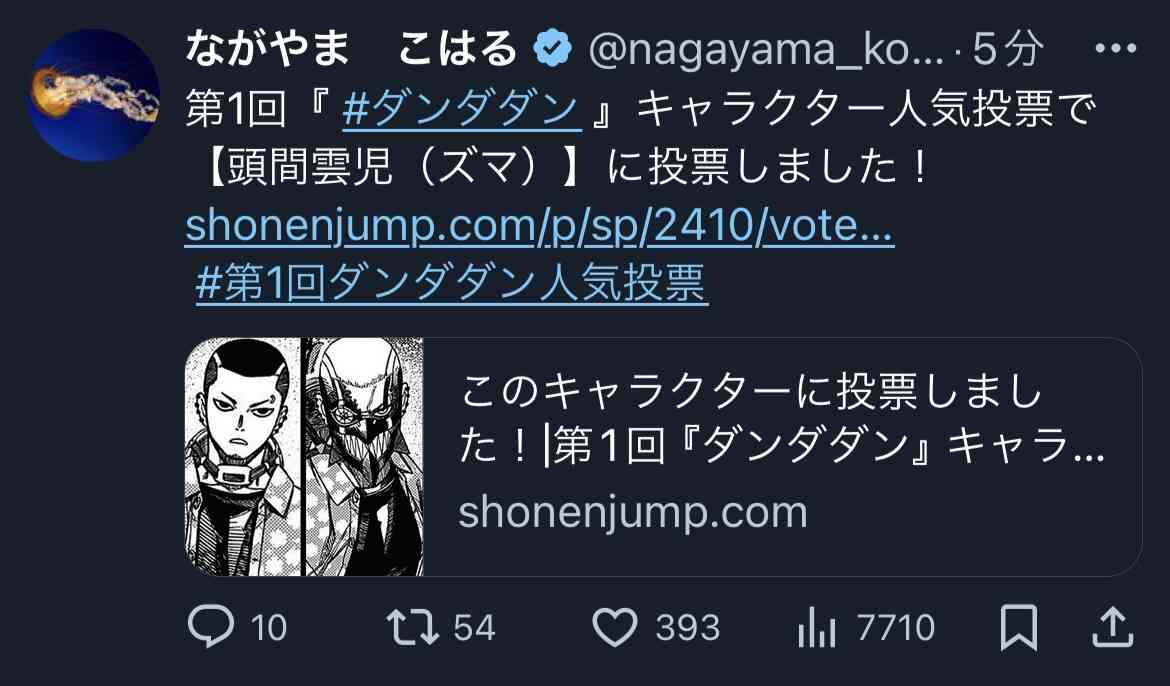Bookmark this tweet
Viewport: 1170px width, 686px height.
pyautogui.click(x=1019, y=627)
